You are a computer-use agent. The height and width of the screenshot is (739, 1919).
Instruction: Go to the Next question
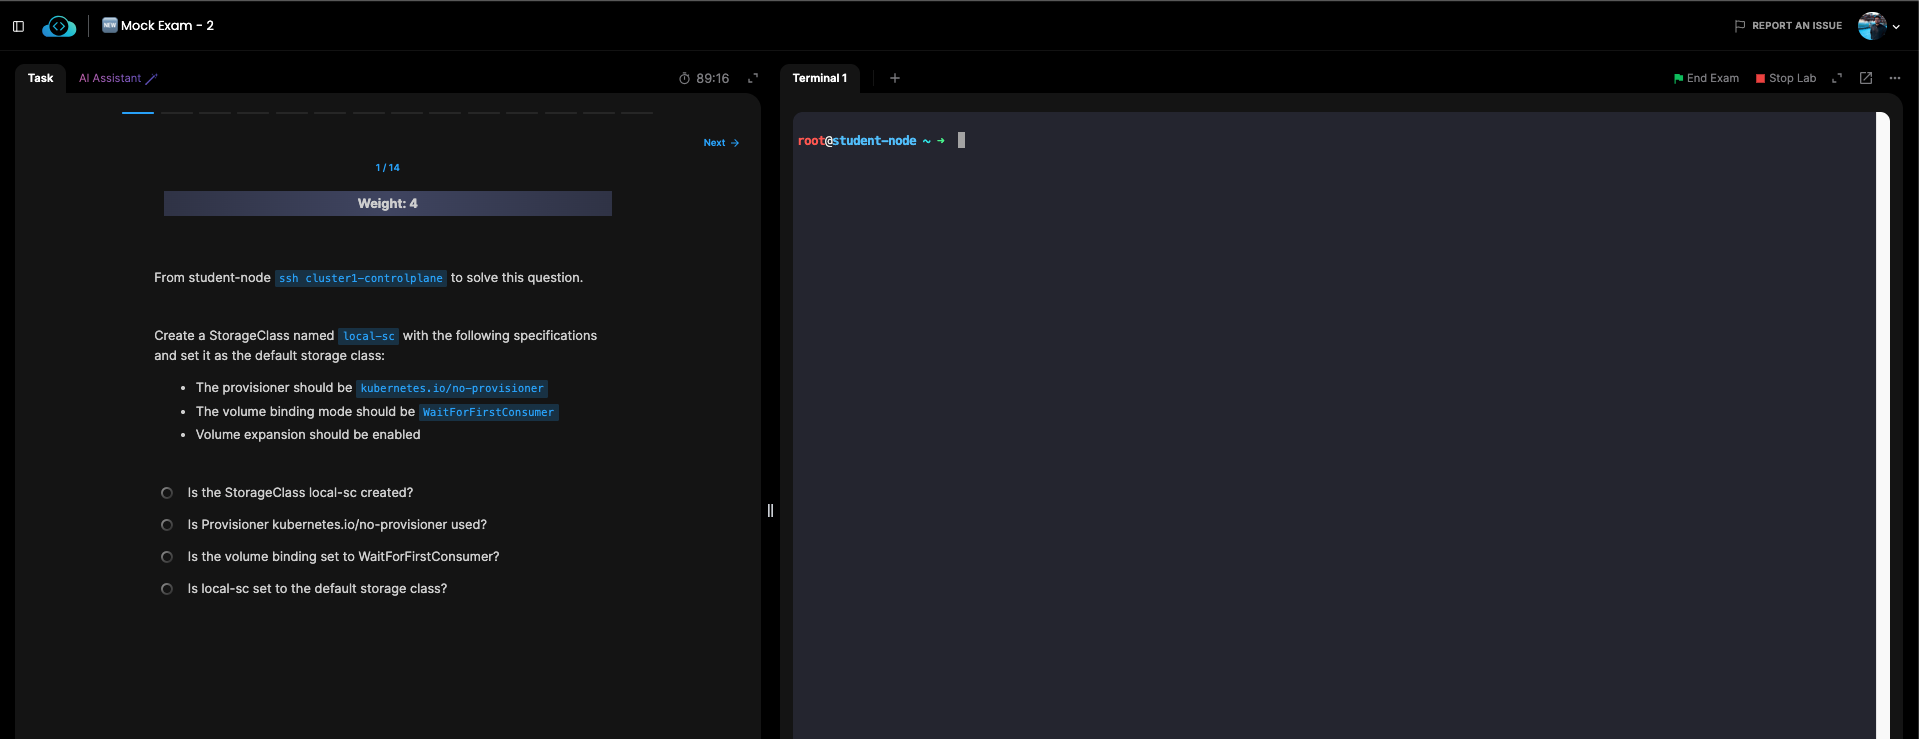coord(721,143)
